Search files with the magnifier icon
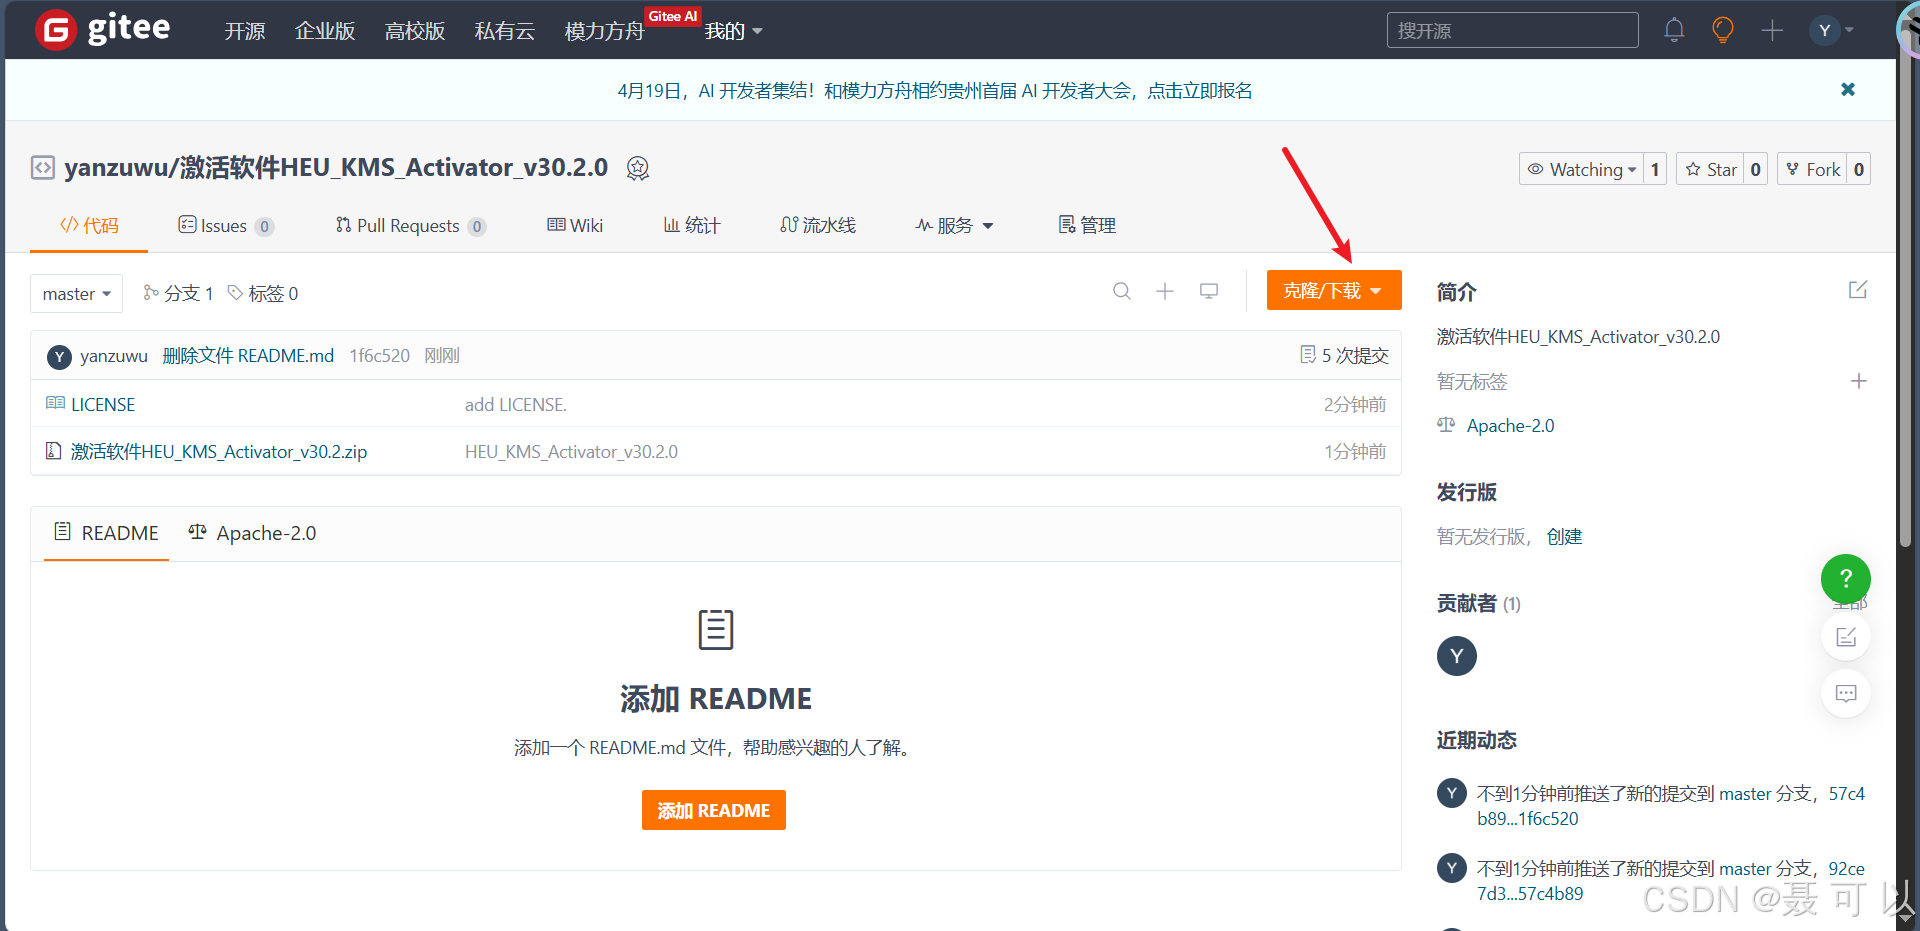The width and height of the screenshot is (1920, 931). 1122,291
